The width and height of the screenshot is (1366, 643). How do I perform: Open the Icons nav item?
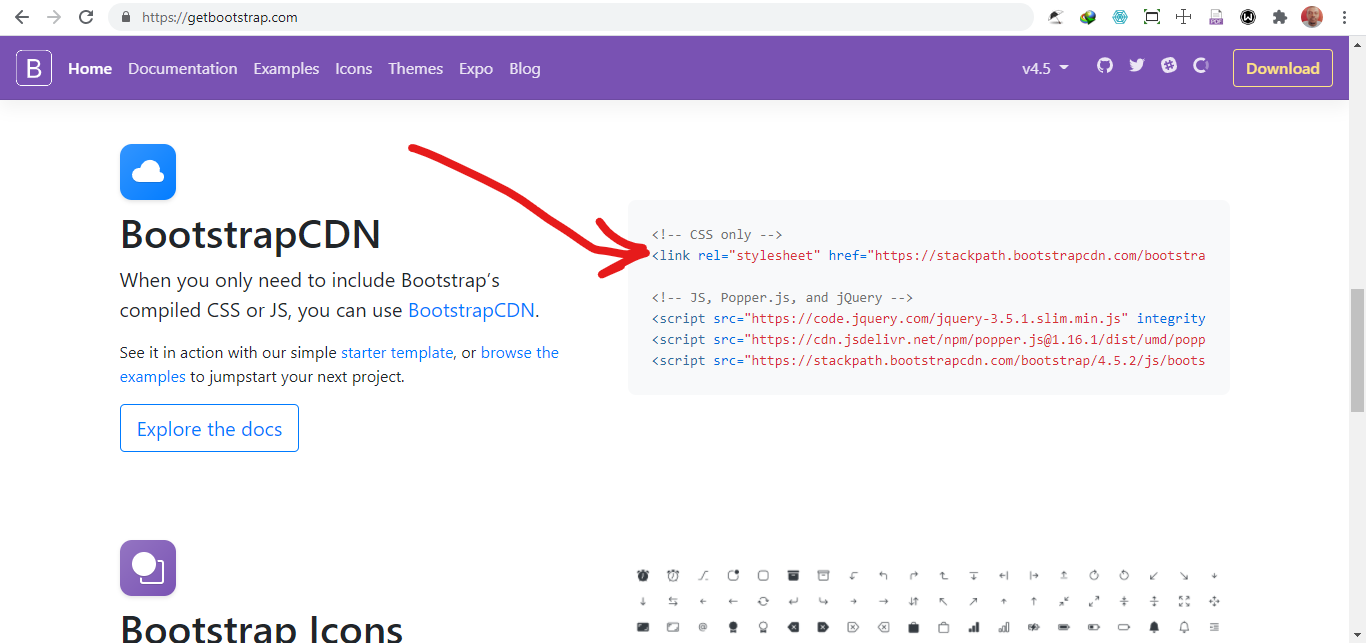pyautogui.click(x=354, y=68)
